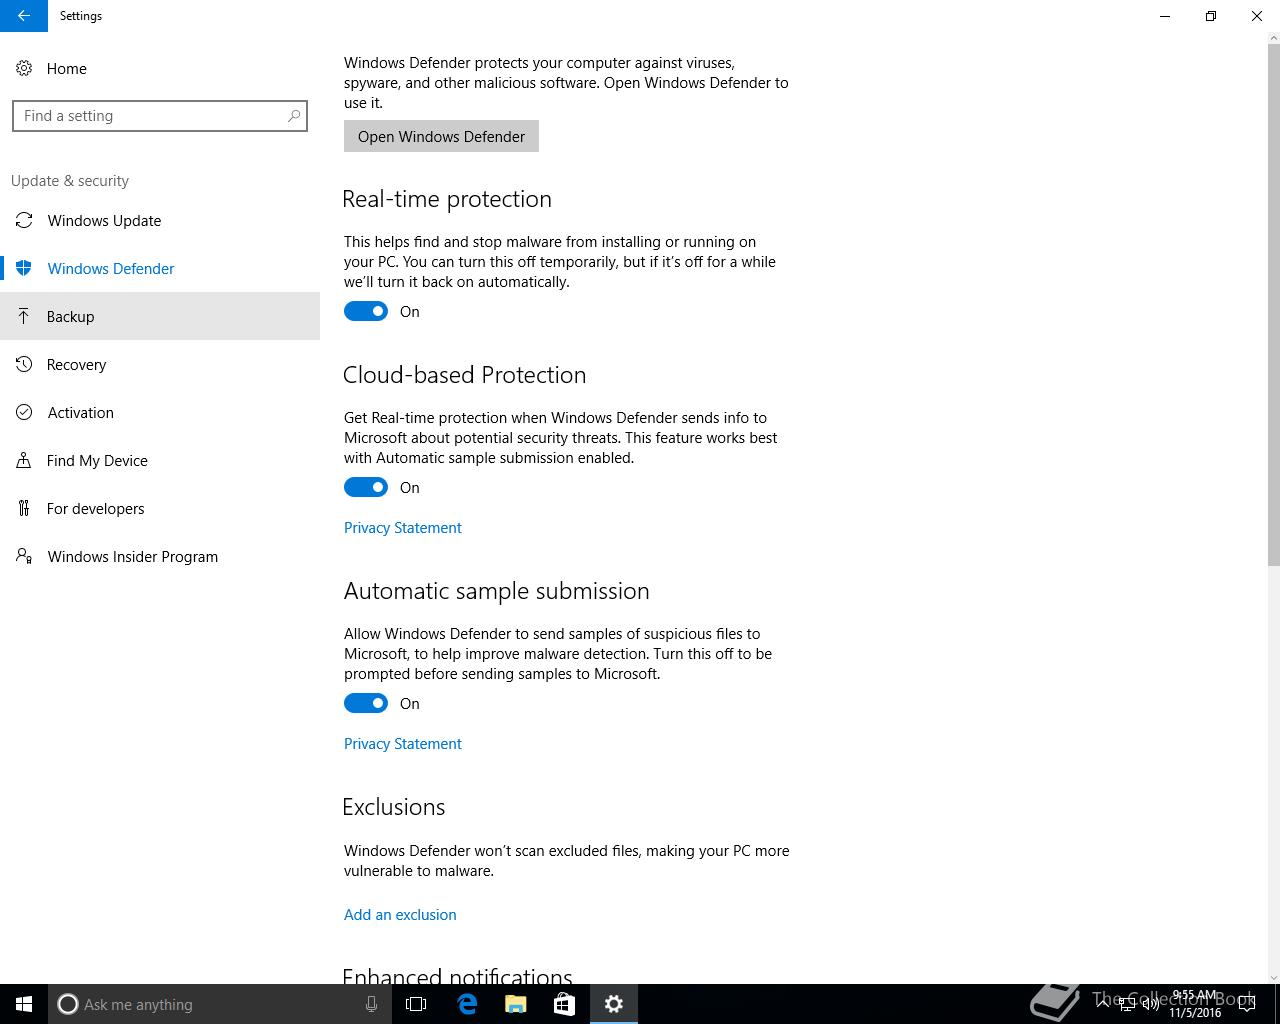The image size is (1280, 1024).
Task: Click the Home gear icon
Action: pyautogui.click(x=24, y=68)
